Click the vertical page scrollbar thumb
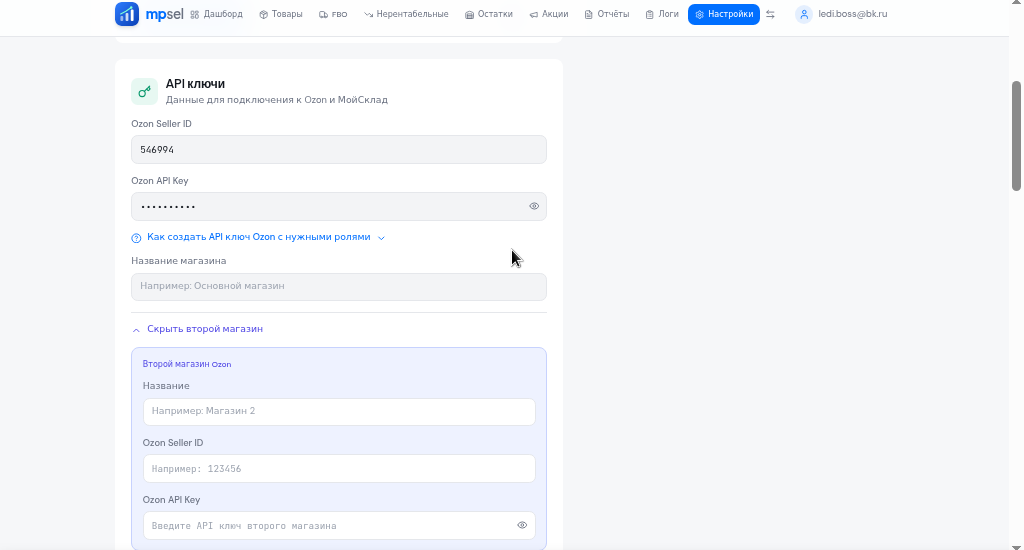The height and width of the screenshot is (550, 1024). [1016, 136]
